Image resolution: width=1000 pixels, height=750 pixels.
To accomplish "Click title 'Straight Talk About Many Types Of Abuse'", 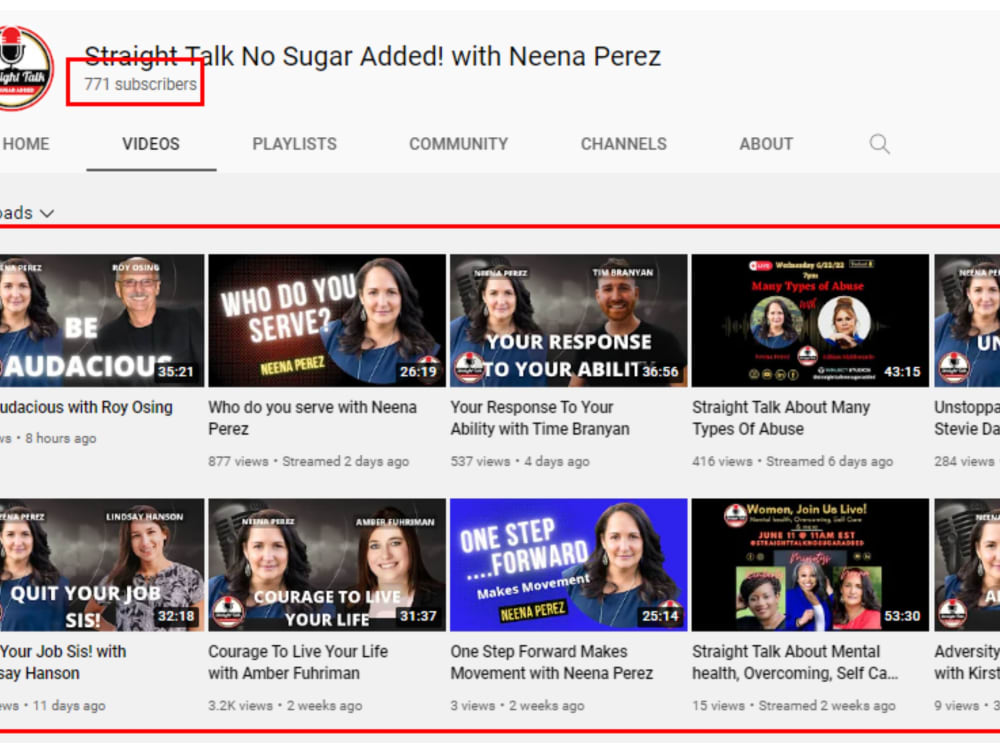I will (781, 418).
